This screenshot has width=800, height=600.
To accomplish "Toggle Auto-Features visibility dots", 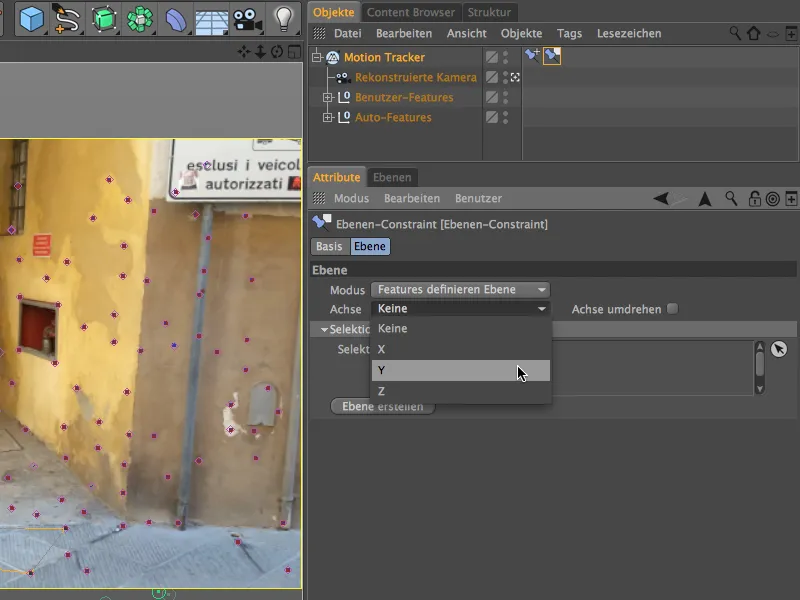I will pos(506,117).
